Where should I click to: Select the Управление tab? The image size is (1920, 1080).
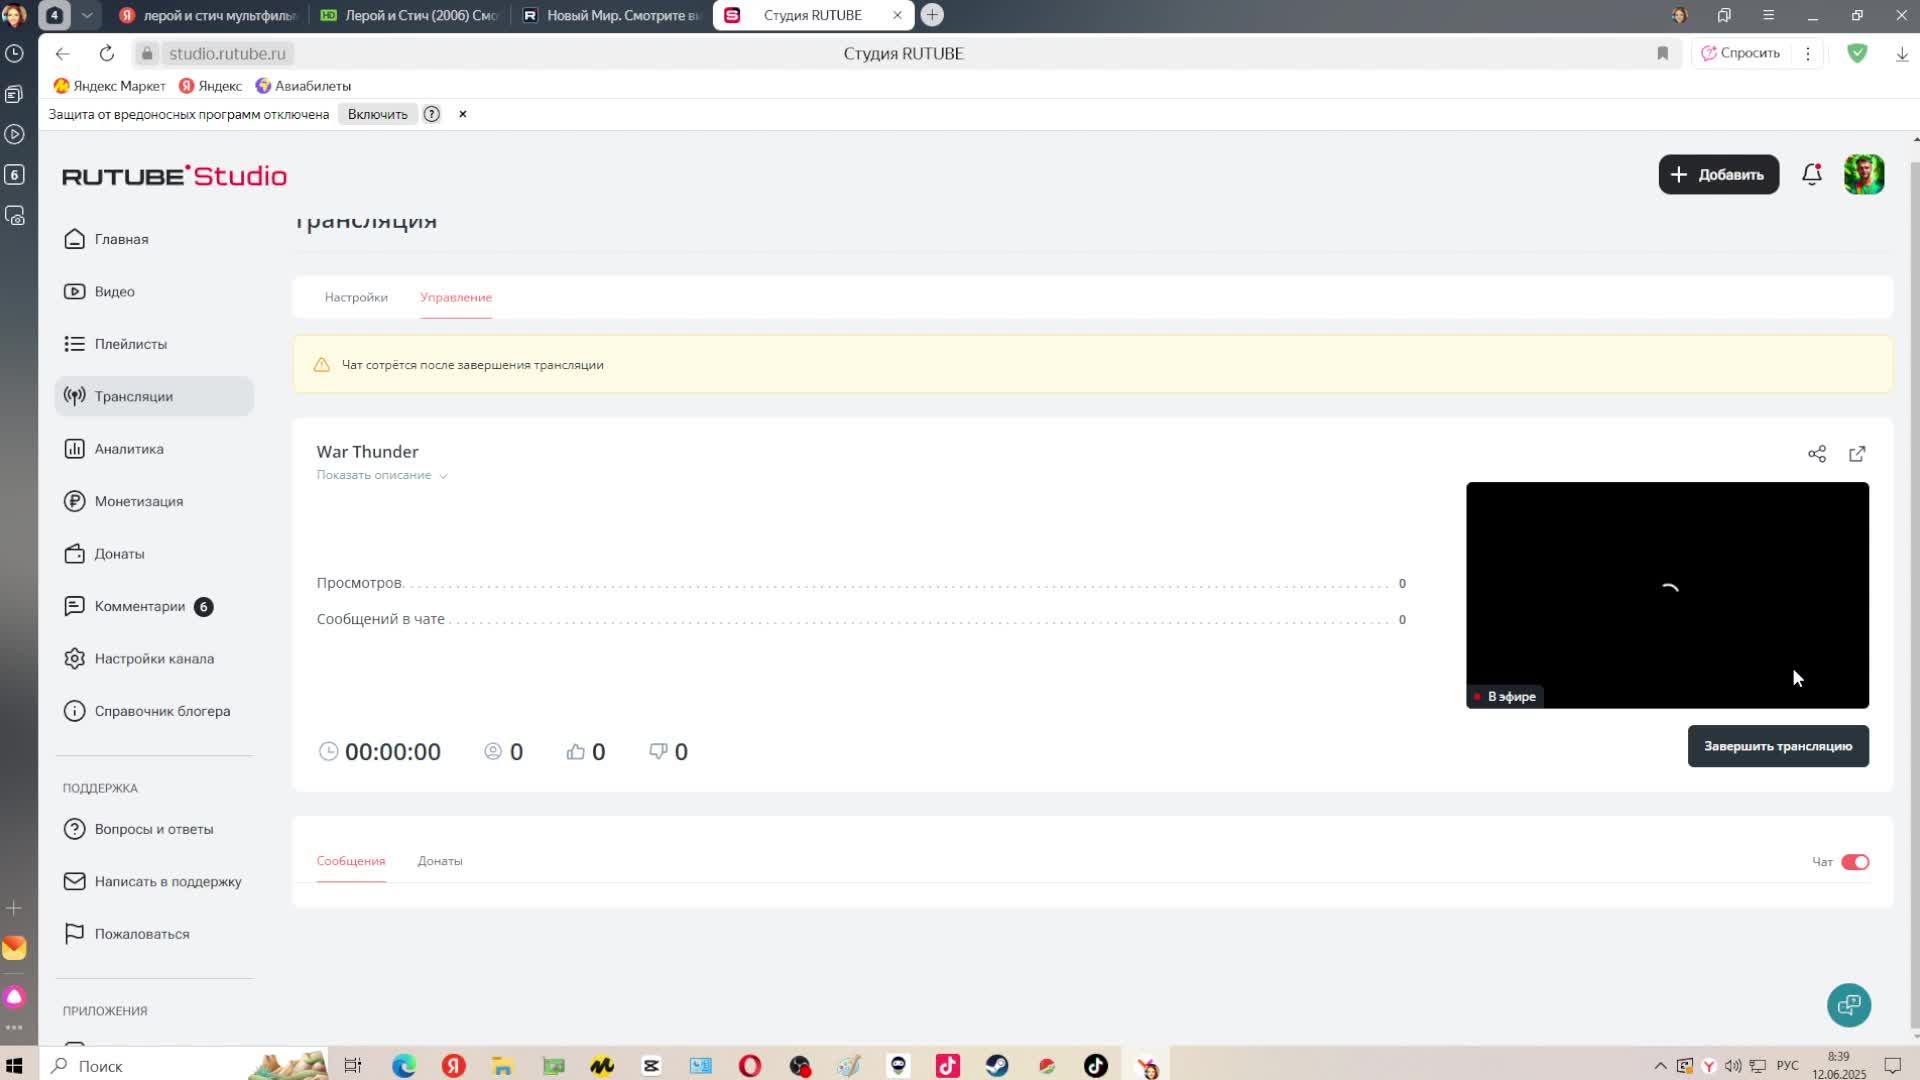[456, 297]
